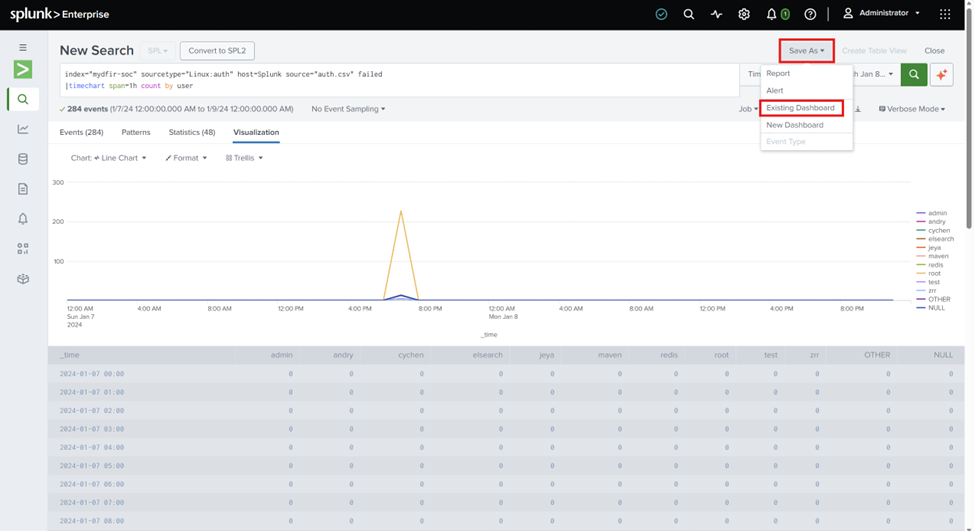Click the Settings gear icon in top bar
975x531 pixels.
[x=744, y=14]
